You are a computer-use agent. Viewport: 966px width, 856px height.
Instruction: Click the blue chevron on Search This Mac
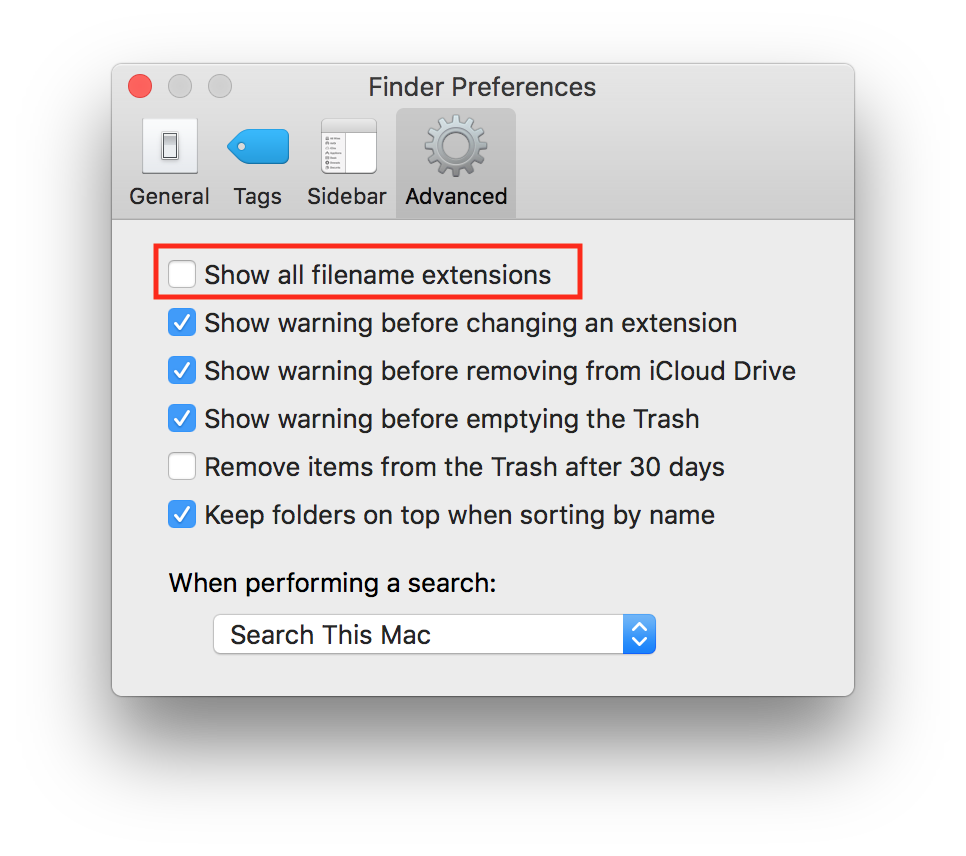(x=640, y=634)
